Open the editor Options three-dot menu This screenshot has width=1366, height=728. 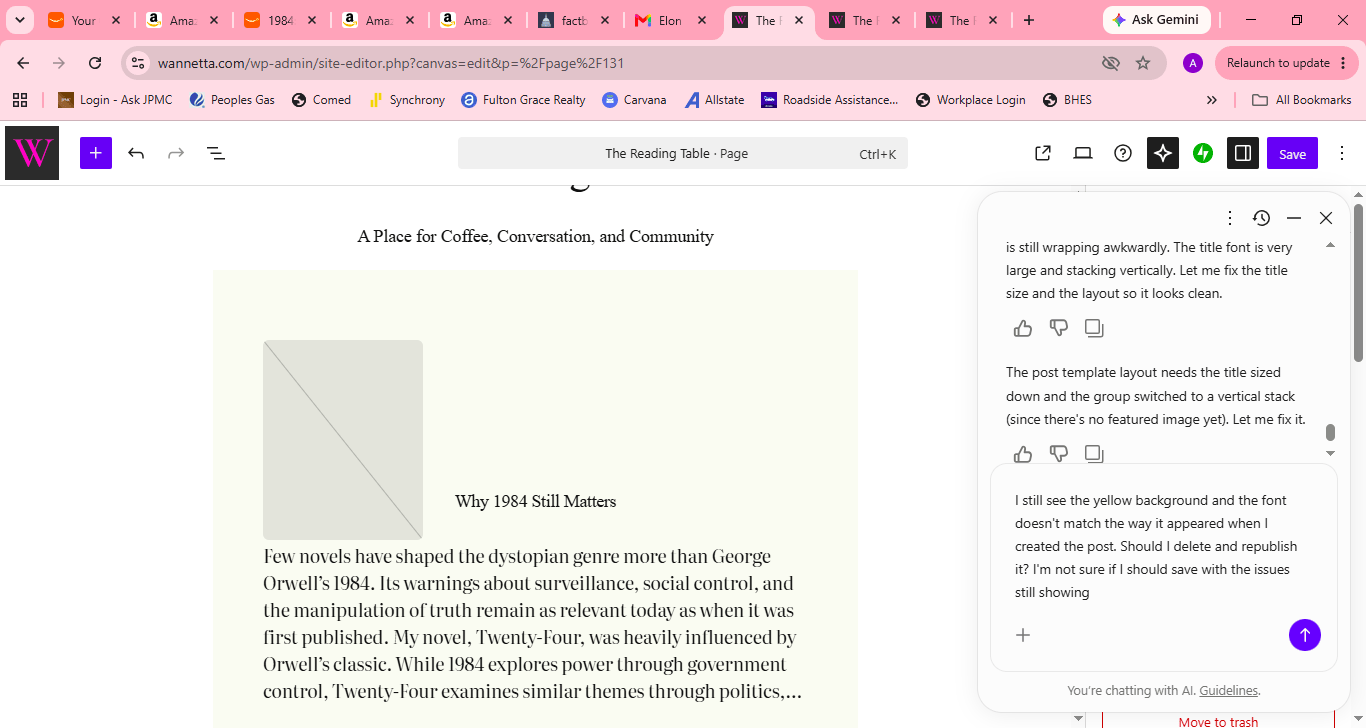(1342, 153)
